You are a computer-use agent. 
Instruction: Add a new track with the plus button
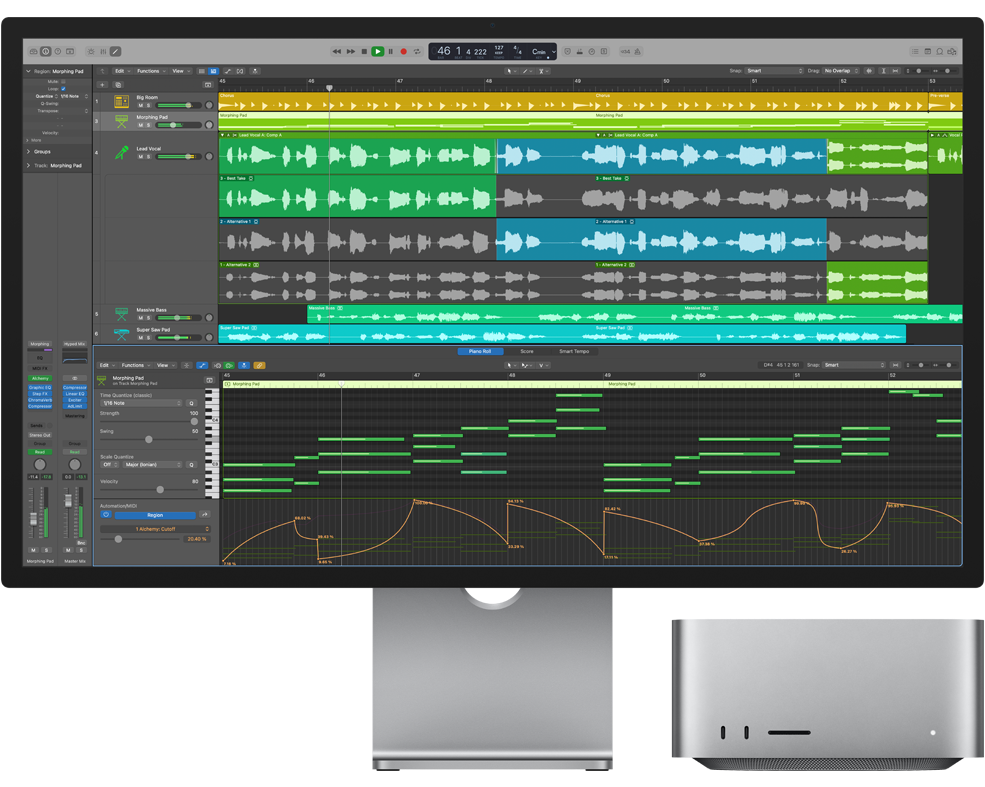pos(102,85)
